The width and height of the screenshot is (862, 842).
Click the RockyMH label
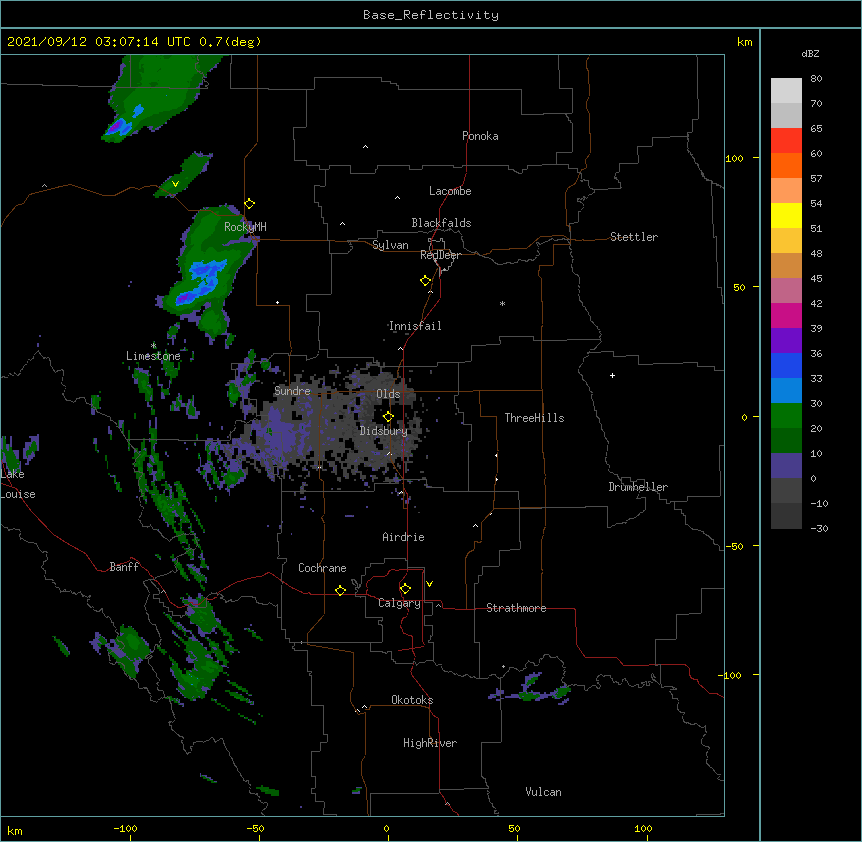[245, 227]
